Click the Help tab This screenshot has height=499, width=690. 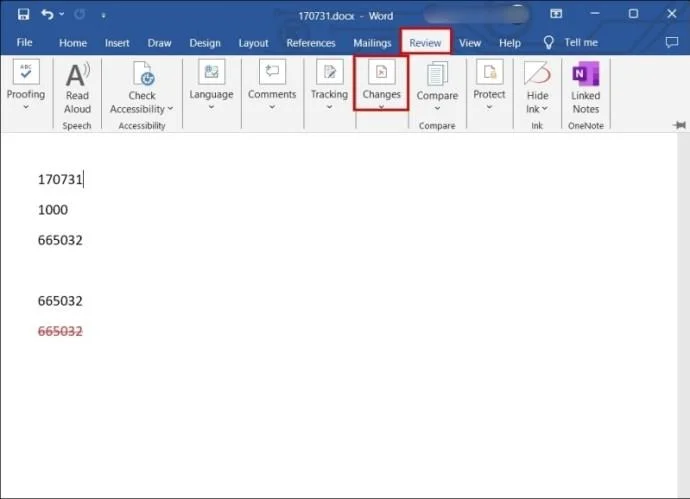(x=510, y=43)
